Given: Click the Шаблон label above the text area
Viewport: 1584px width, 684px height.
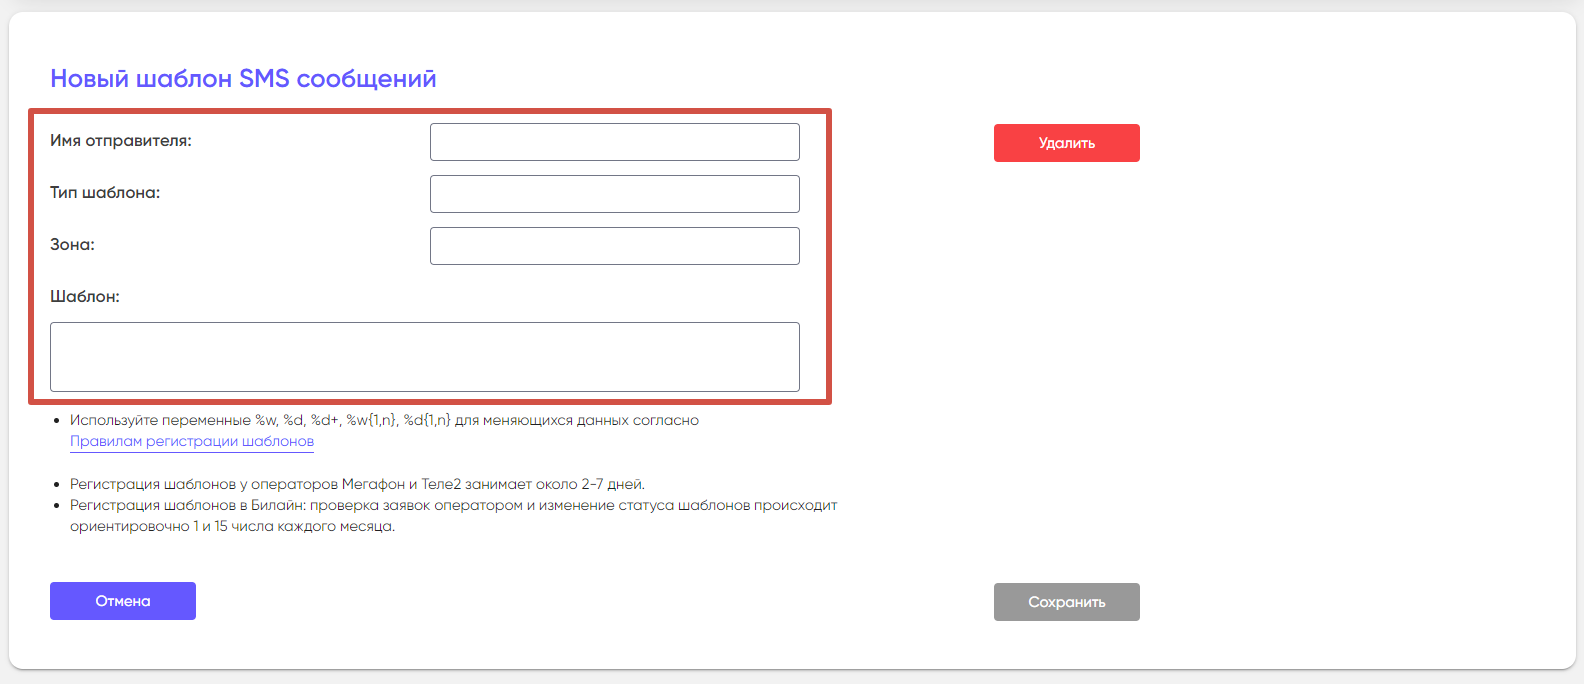Looking at the screenshot, I should pos(85,297).
